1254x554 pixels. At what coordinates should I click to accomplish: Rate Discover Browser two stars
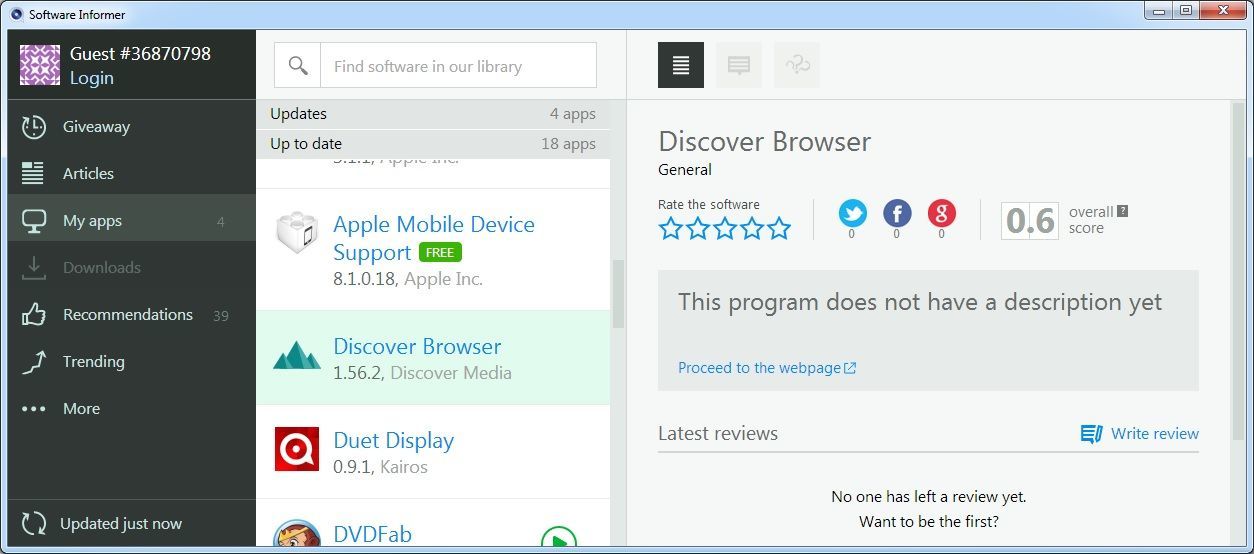[698, 228]
